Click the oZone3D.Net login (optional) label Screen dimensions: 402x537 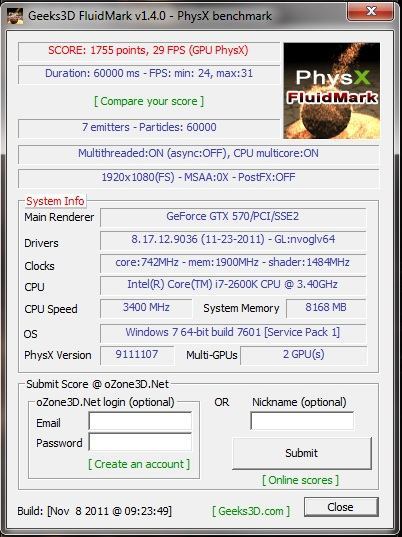click(x=105, y=402)
